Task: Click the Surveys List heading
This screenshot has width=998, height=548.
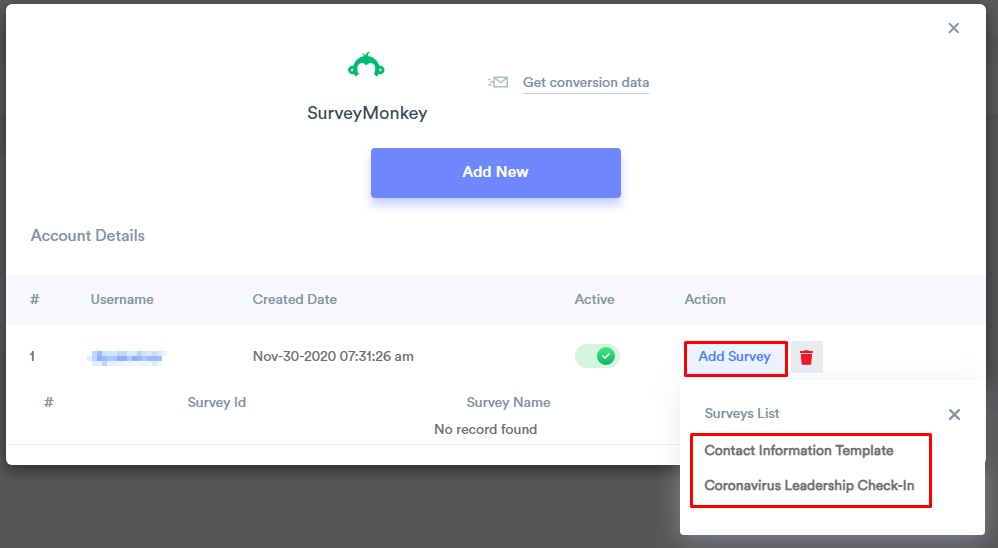Action: click(x=741, y=414)
